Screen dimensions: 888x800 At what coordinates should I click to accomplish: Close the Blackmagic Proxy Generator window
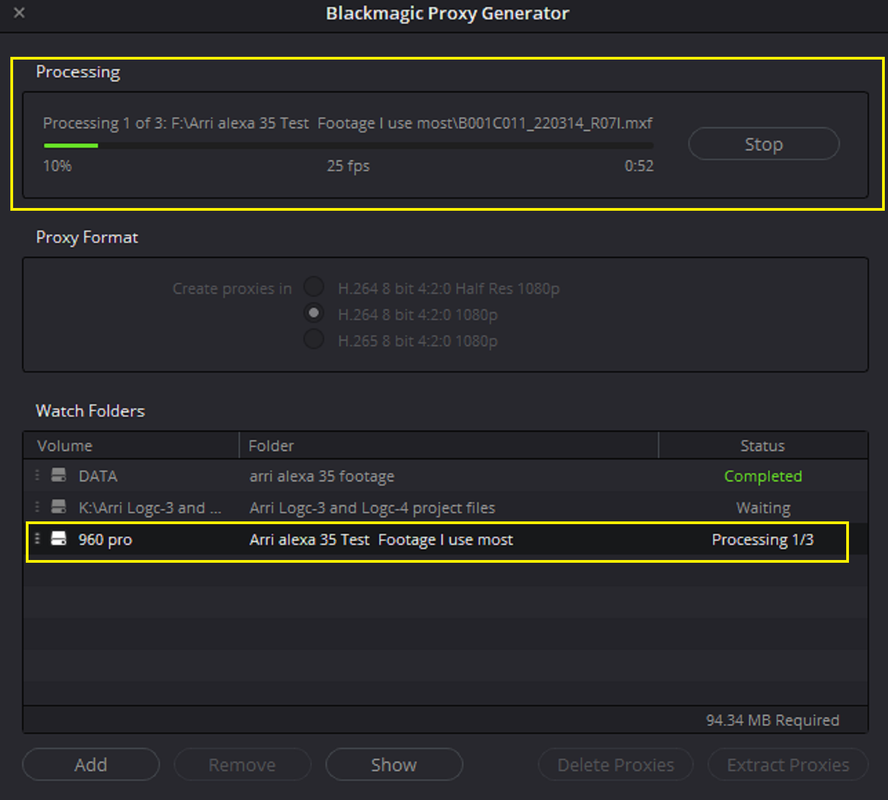pyautogui.click(x=19, y=12)
